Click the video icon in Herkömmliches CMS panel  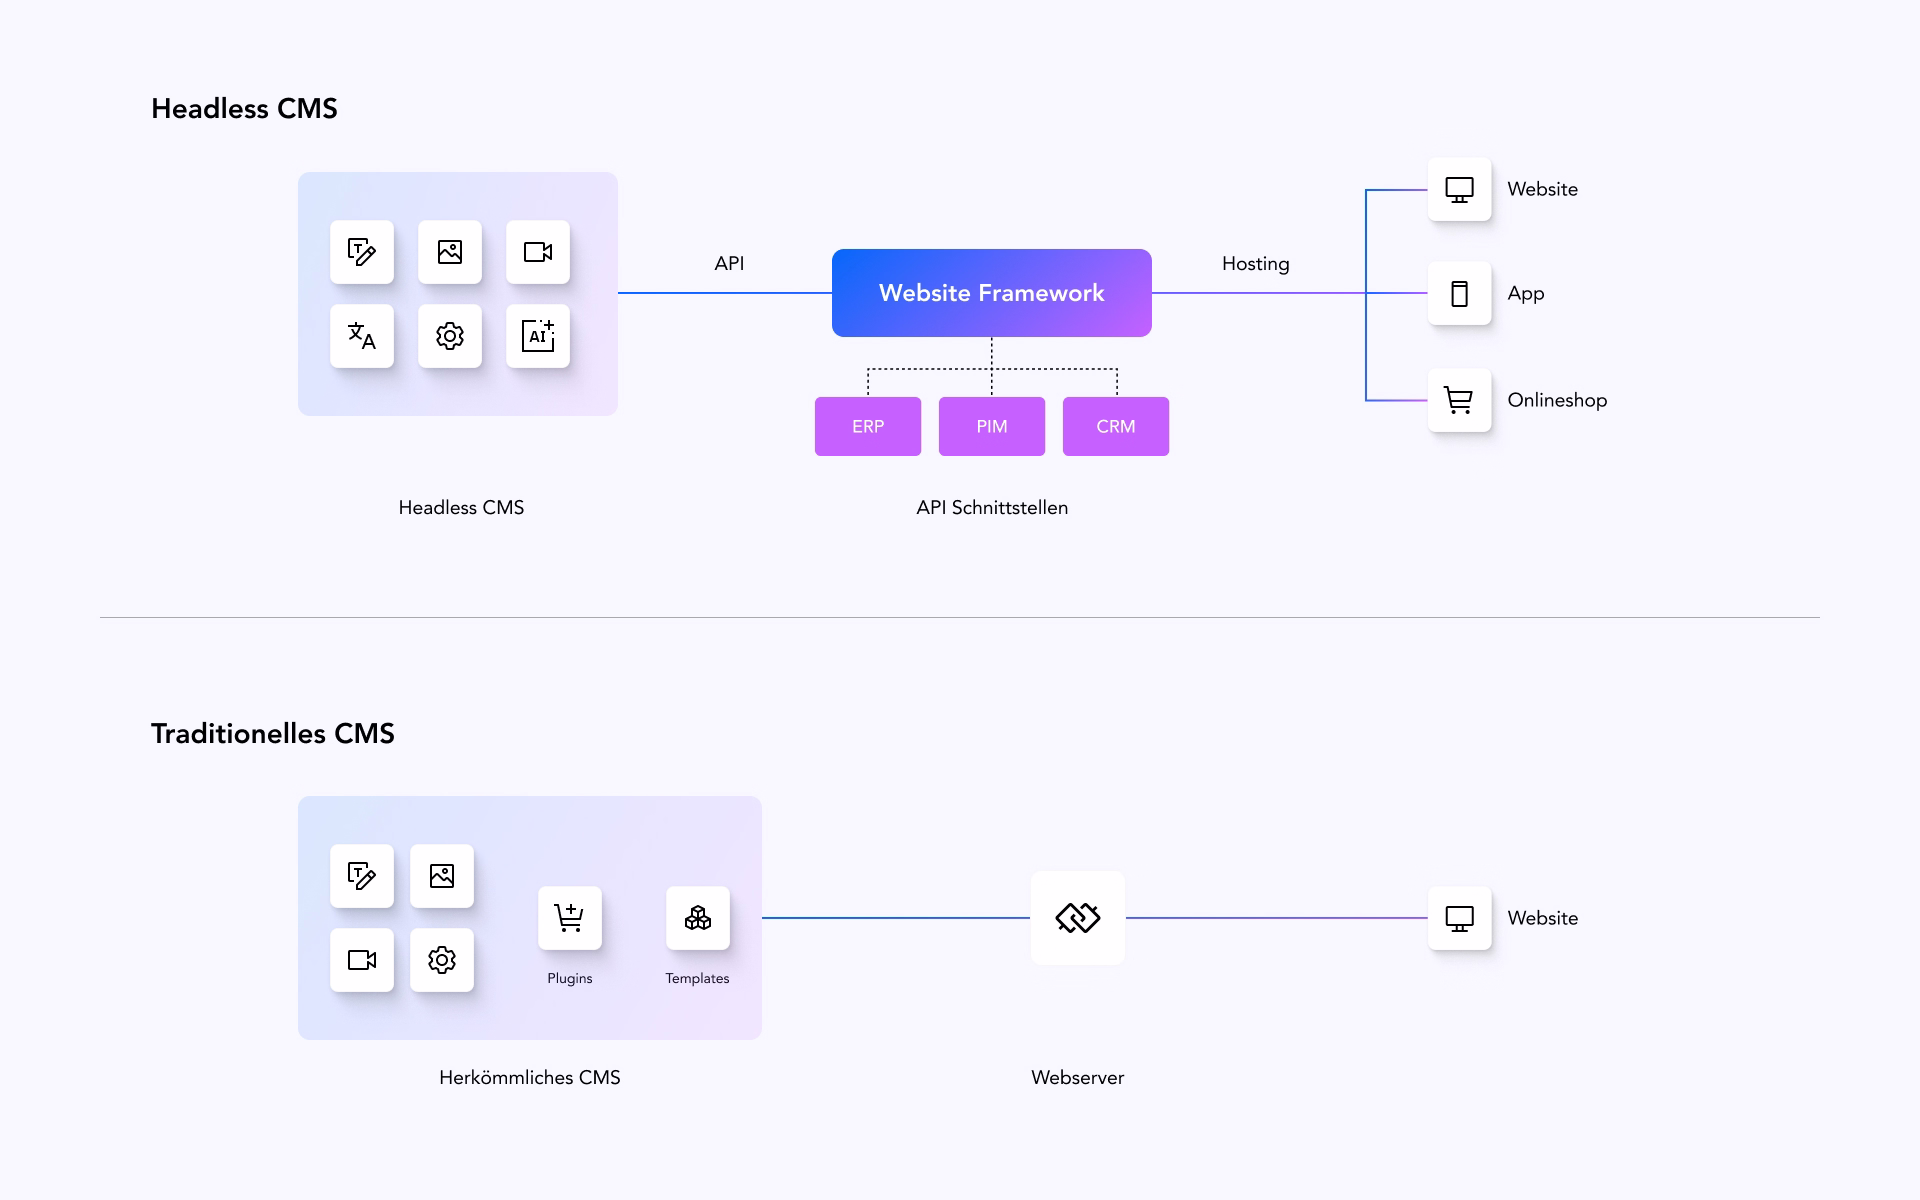362,960
